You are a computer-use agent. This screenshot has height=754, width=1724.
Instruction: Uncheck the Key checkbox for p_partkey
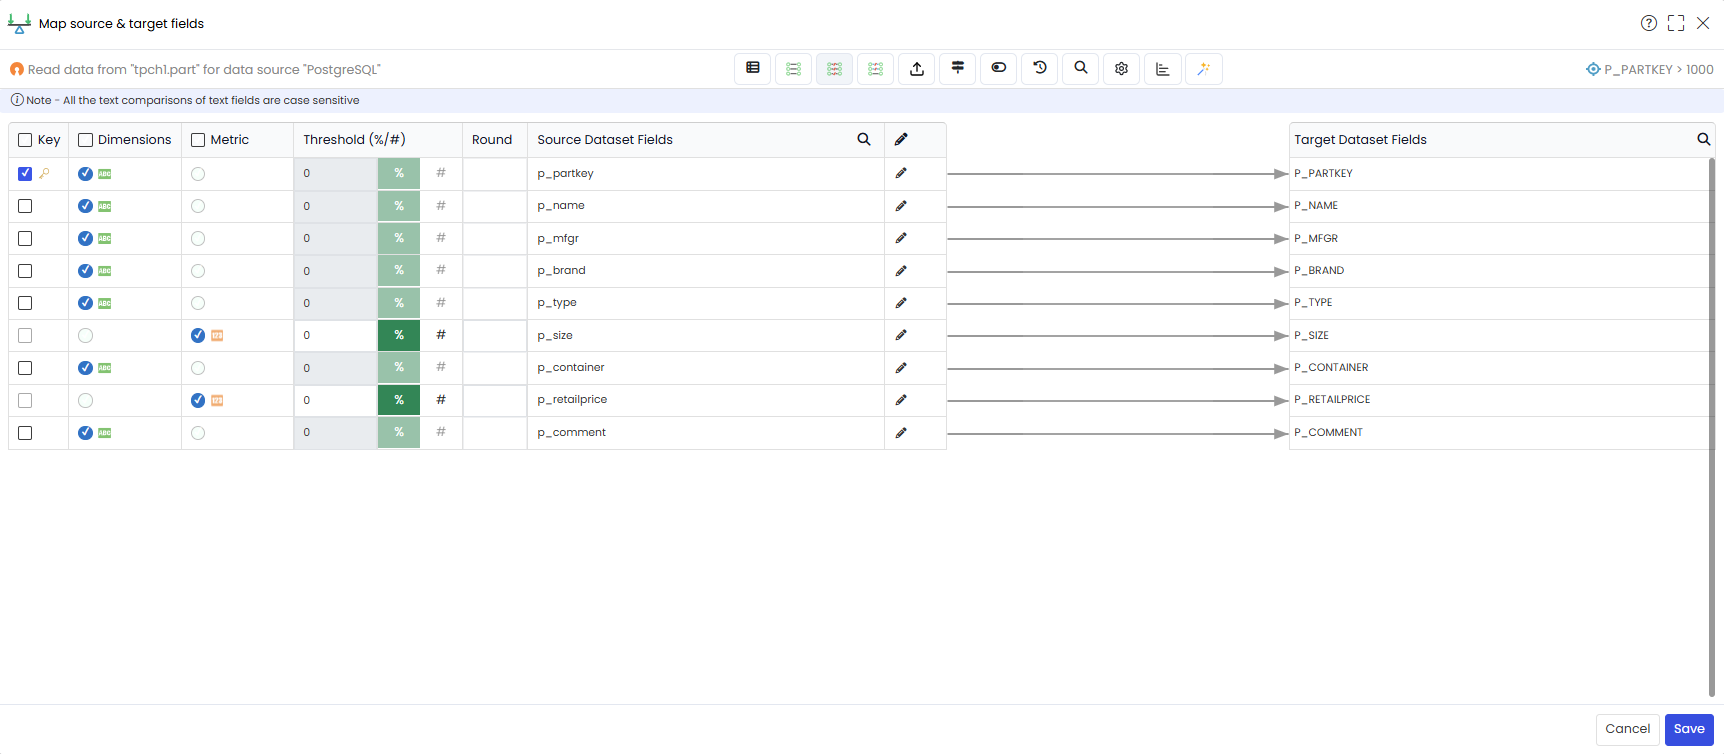click(25, 174)
